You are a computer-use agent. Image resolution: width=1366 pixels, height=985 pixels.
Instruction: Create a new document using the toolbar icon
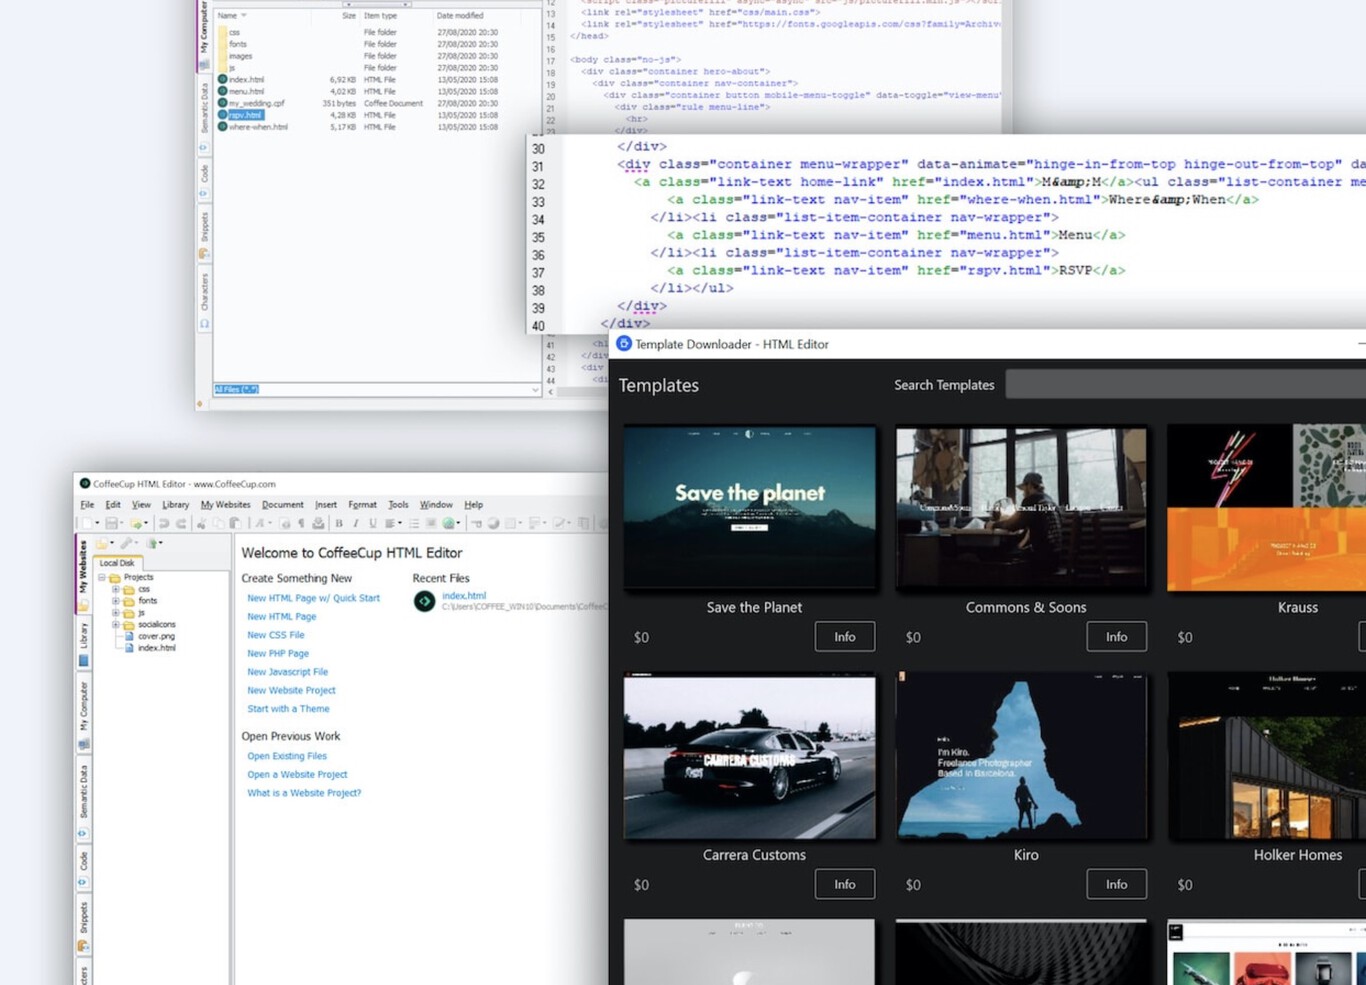pyautogui.click(x=86, y=524)
